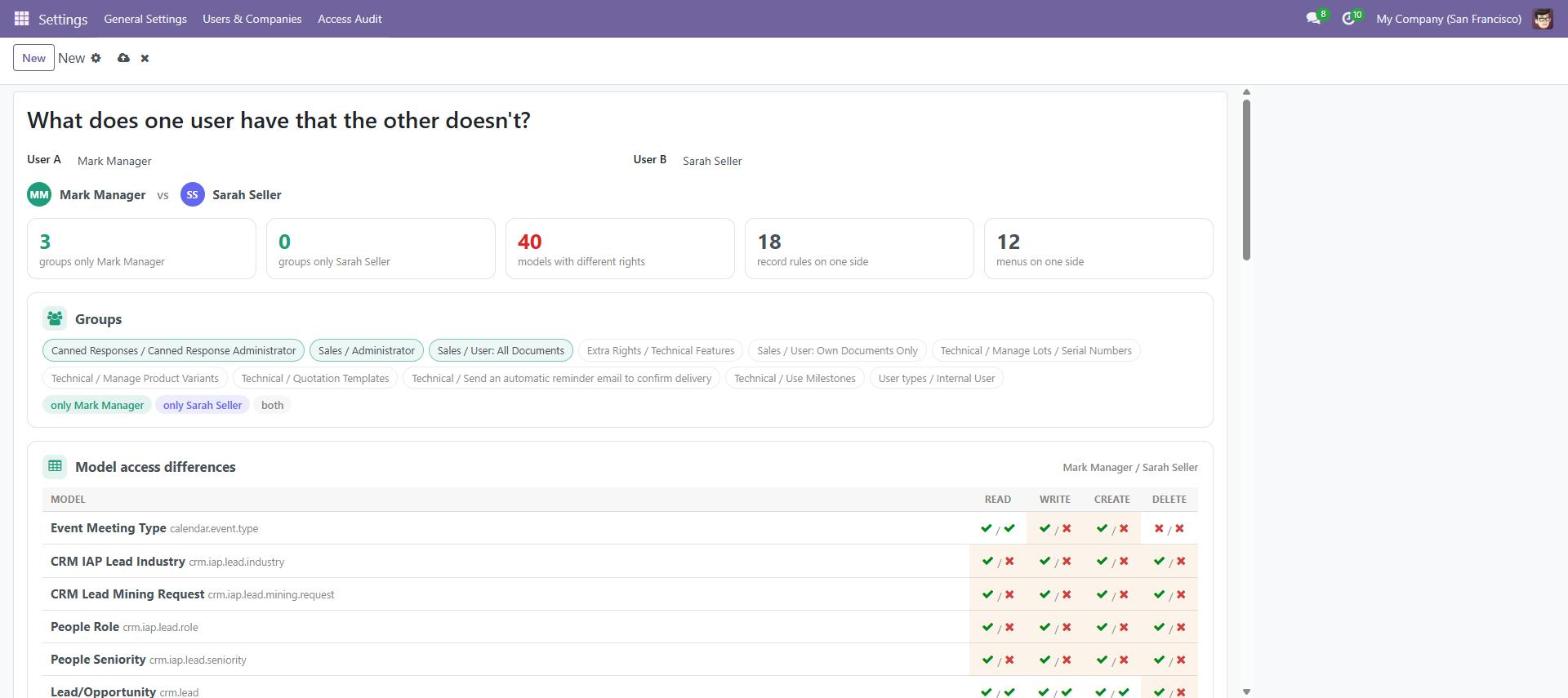This screenshot has height=698, width=1568.
Task: Open the messages conversation icon
Action: pyautogui.click(x=1314, y=19)
